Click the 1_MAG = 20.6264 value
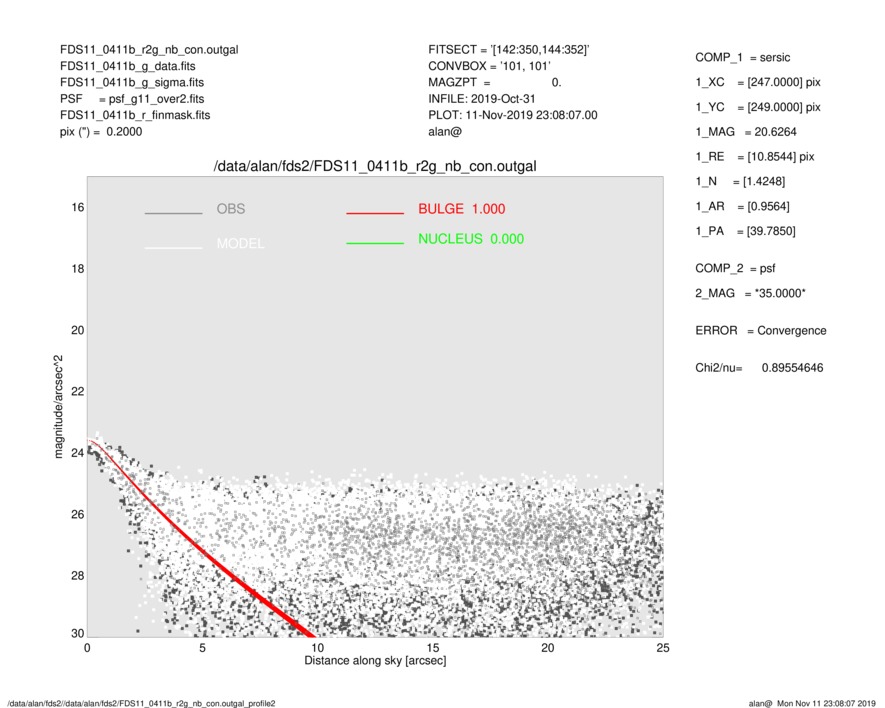The width and height of the screenshot is (885, 708). click(746, 132)
